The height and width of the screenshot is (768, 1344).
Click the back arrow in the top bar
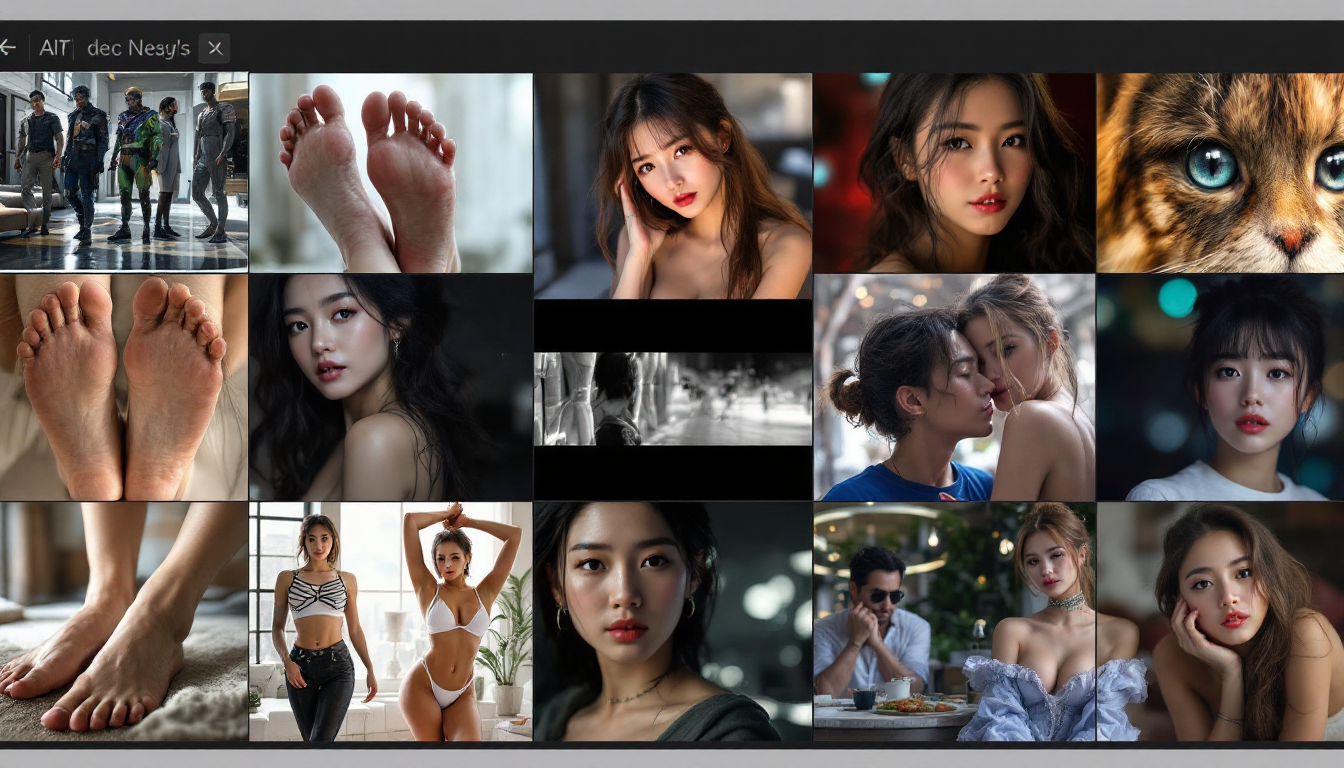point(8,47)
